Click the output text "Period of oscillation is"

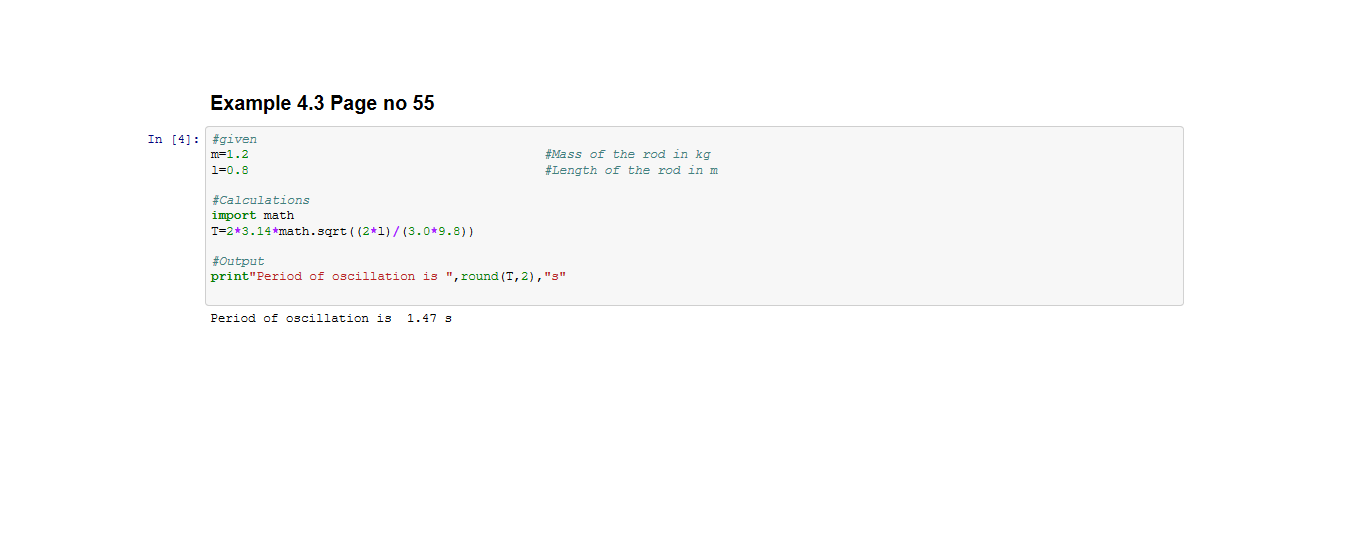click(300, 318)
